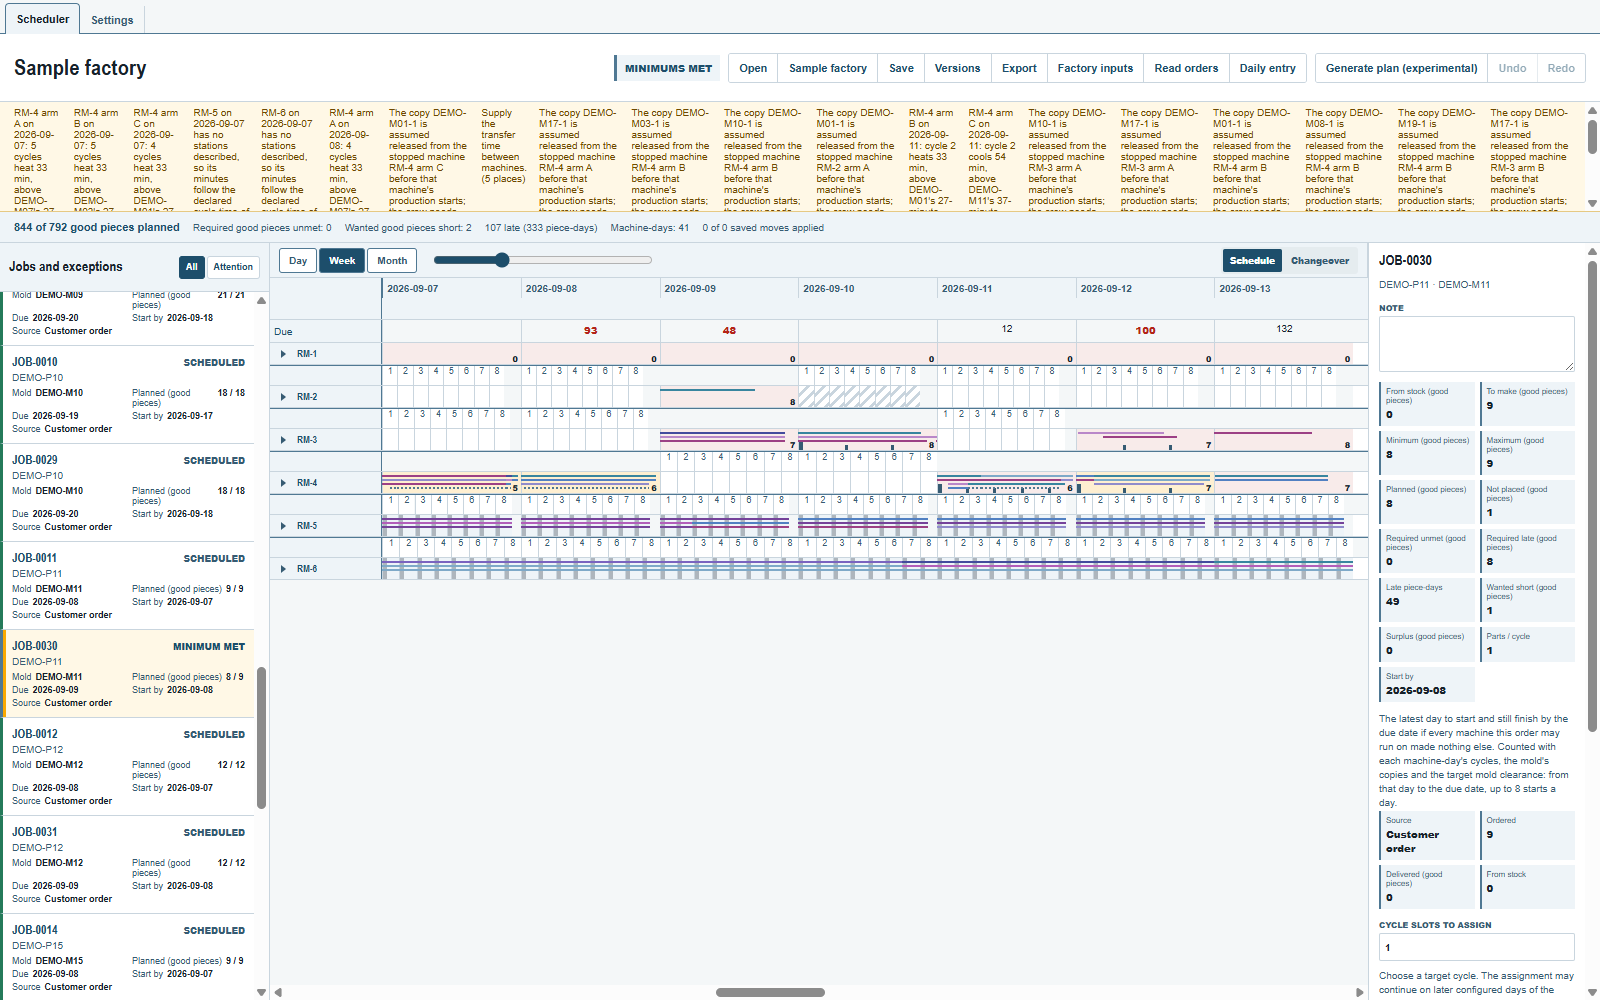Click the Sample factory toolbar button
Screen dimensions: 1600x1000
pos(828,68)
